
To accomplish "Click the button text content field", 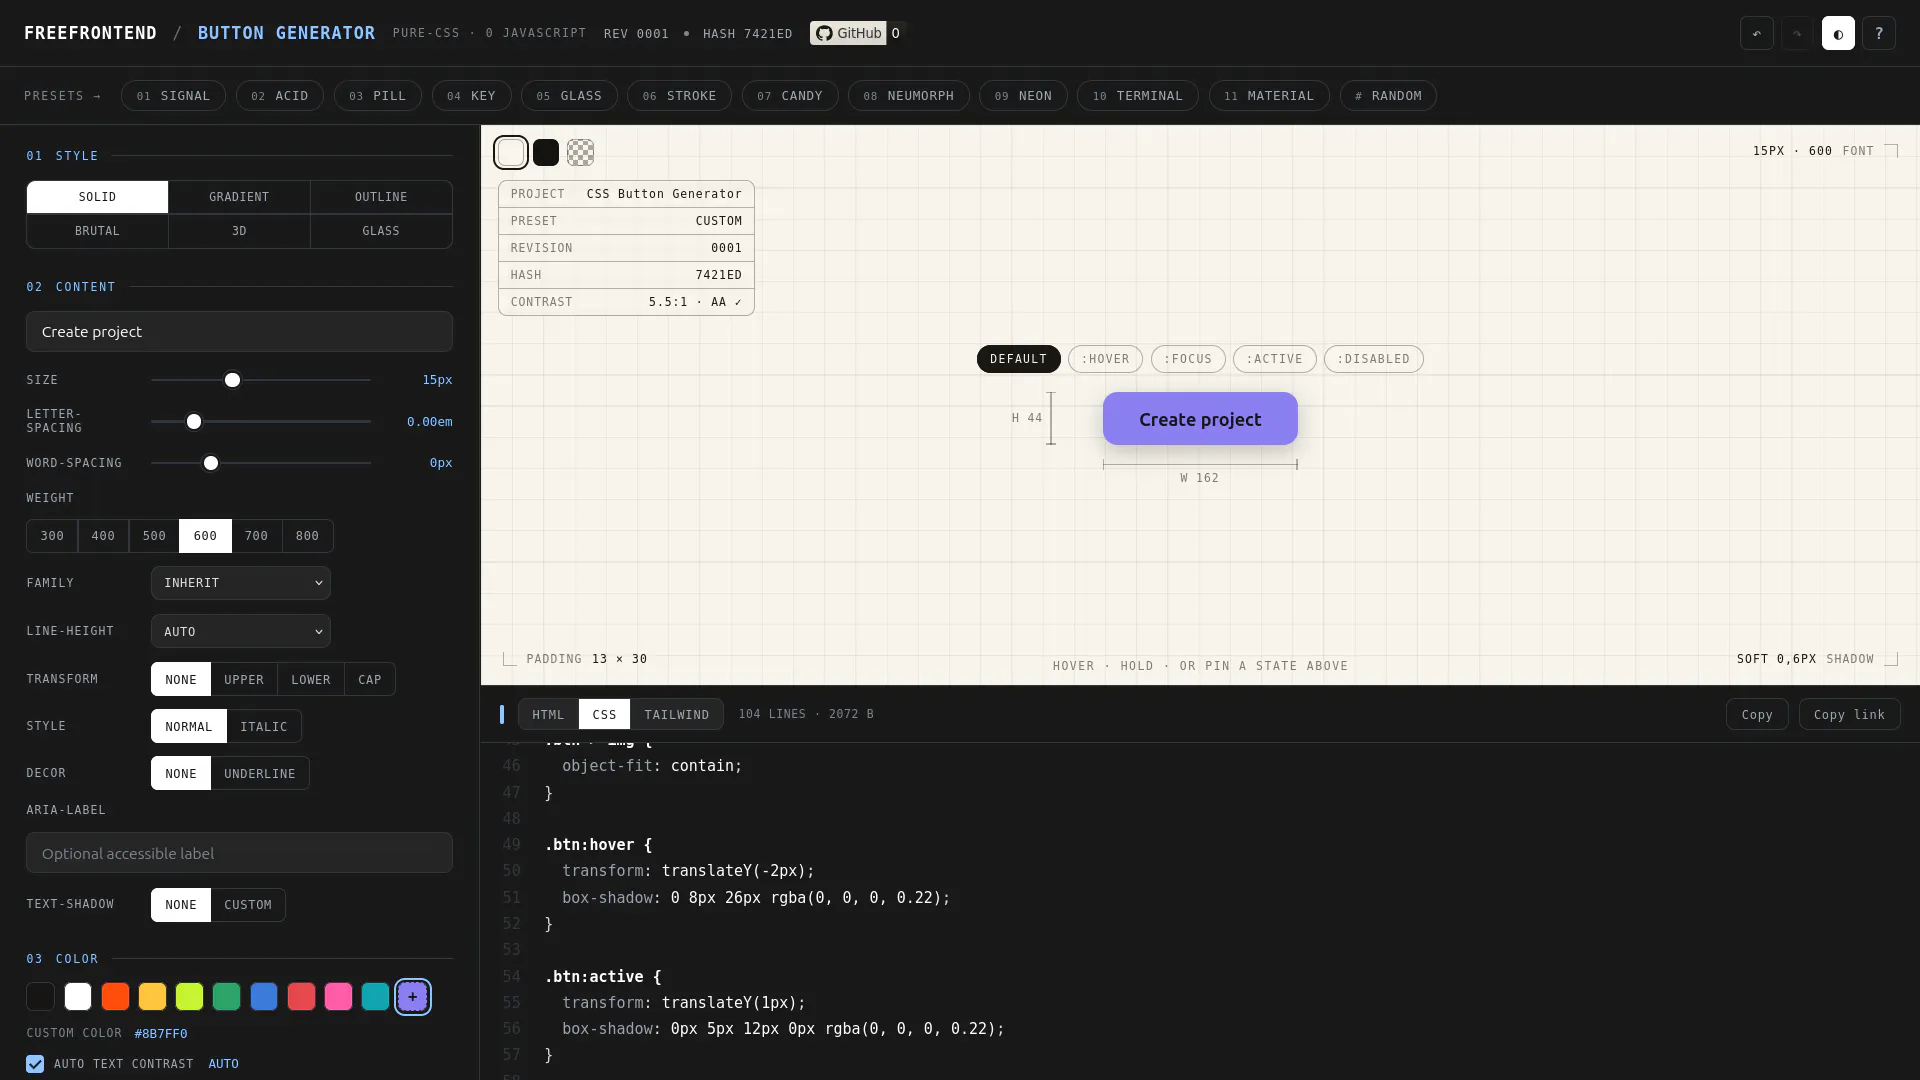I will pos(239,332).
